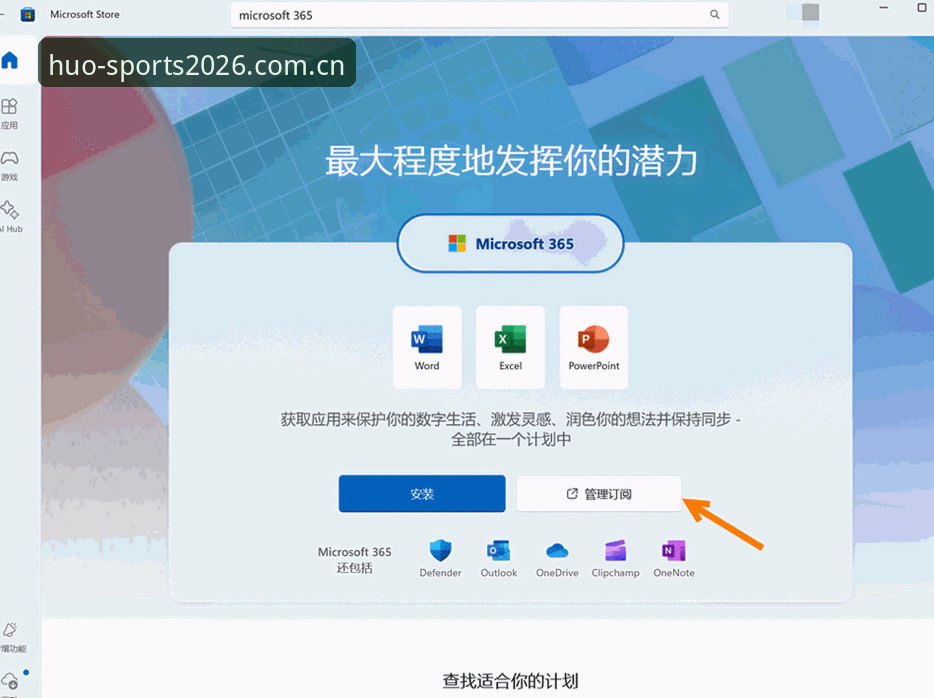Click the blue 安装 install button

[x=422, y=494]
